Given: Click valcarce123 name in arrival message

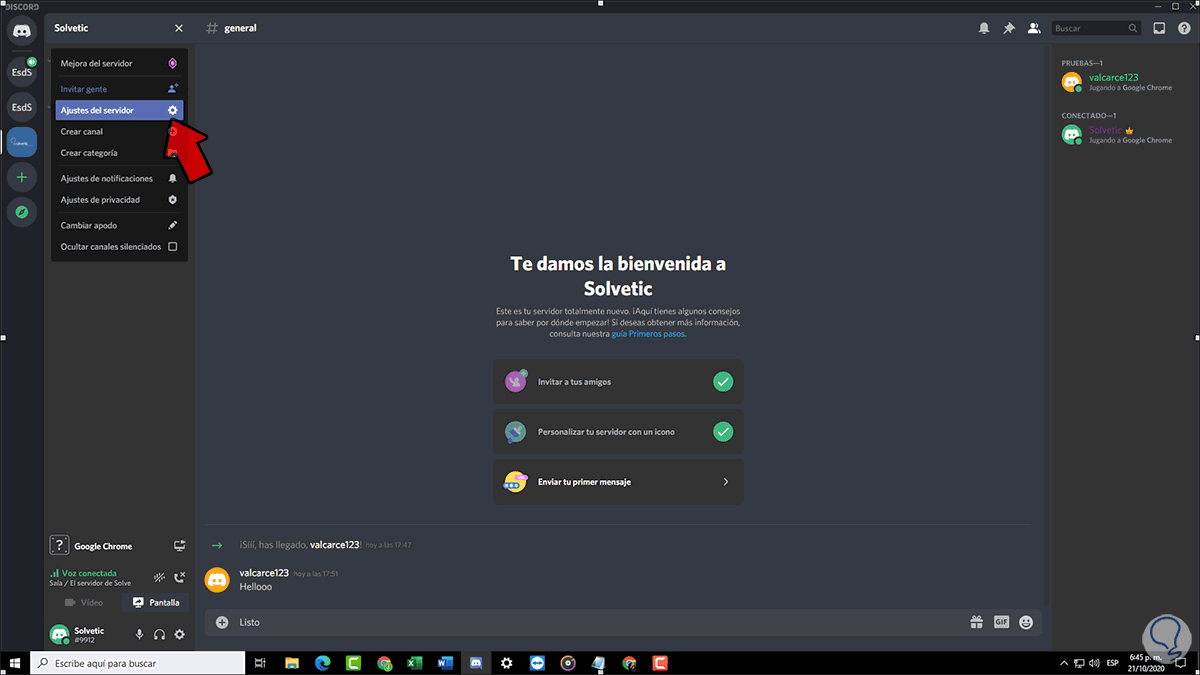Looking at the screenshot, I should [x=335, y=544].
